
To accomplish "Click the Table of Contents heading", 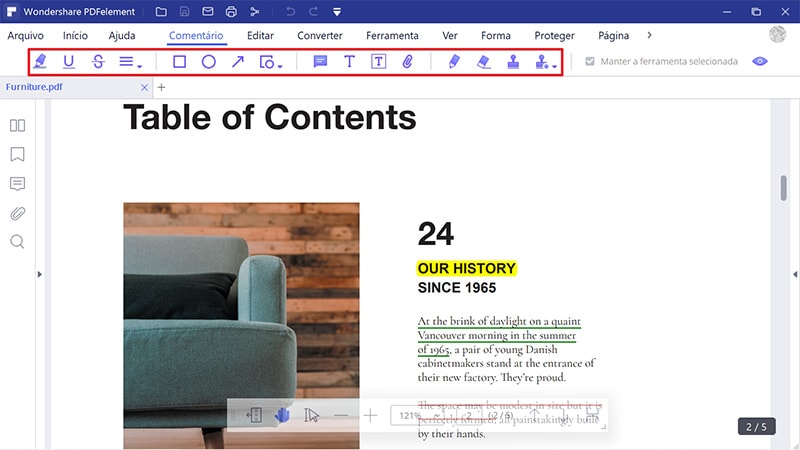I will click(269, 117).
